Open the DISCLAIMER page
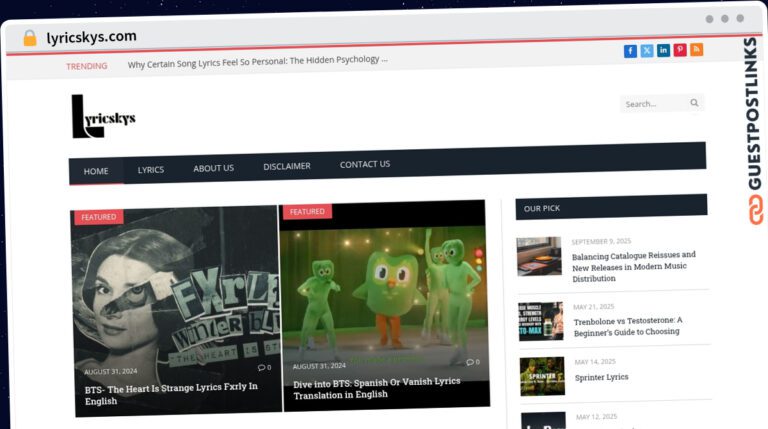This screenshot has height=429, width=768. tap(287, 167)
